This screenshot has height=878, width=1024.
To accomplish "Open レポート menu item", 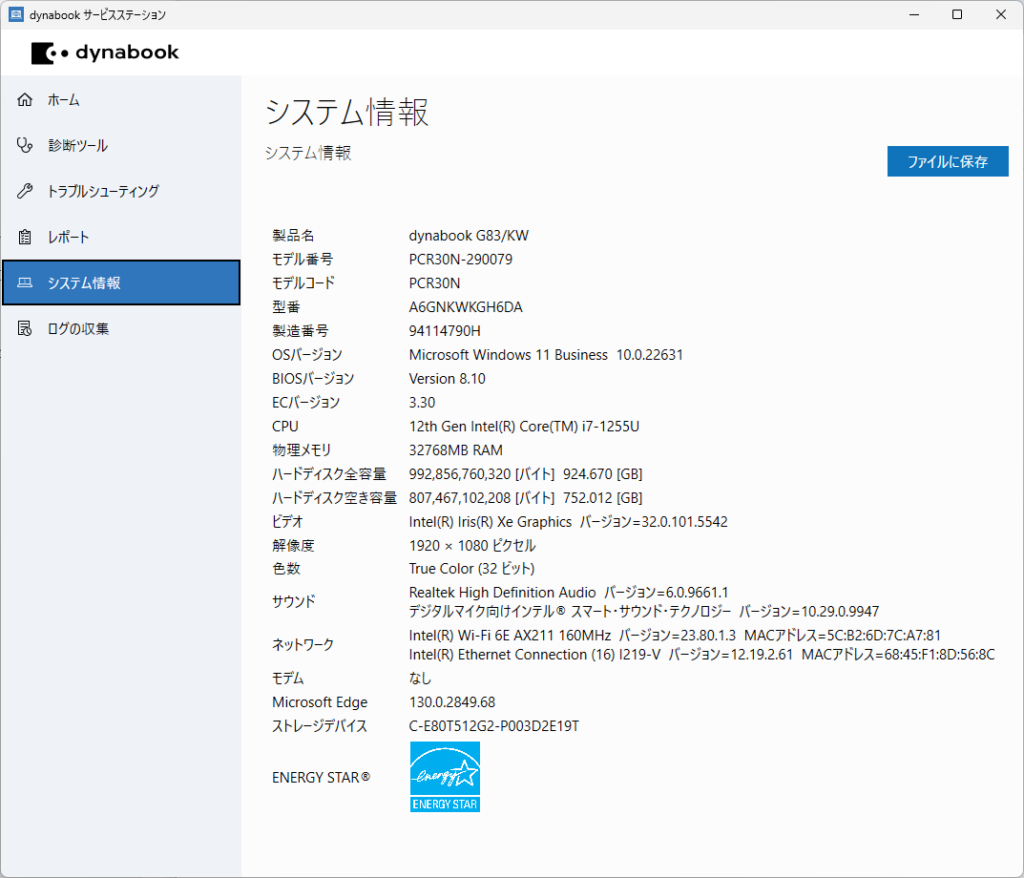I will click(x=121, y=236).
